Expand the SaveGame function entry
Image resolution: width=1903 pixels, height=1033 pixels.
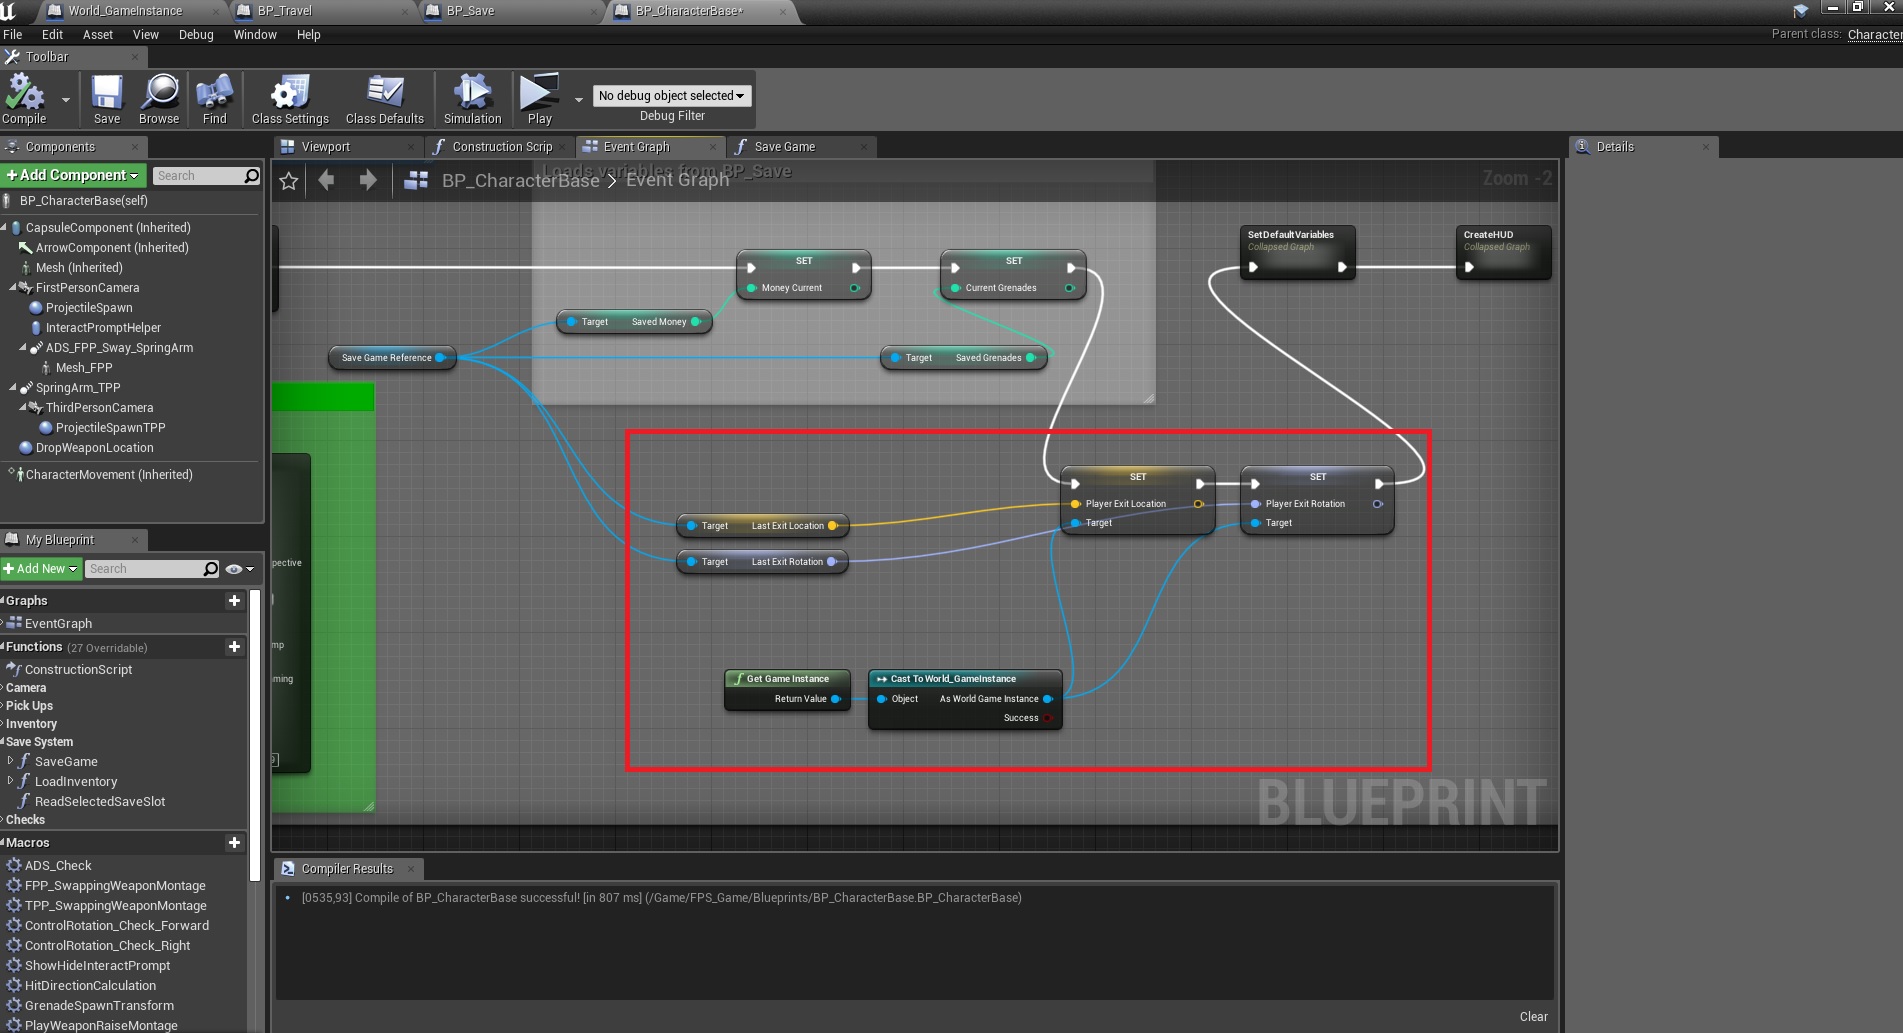tap(10, 761)
